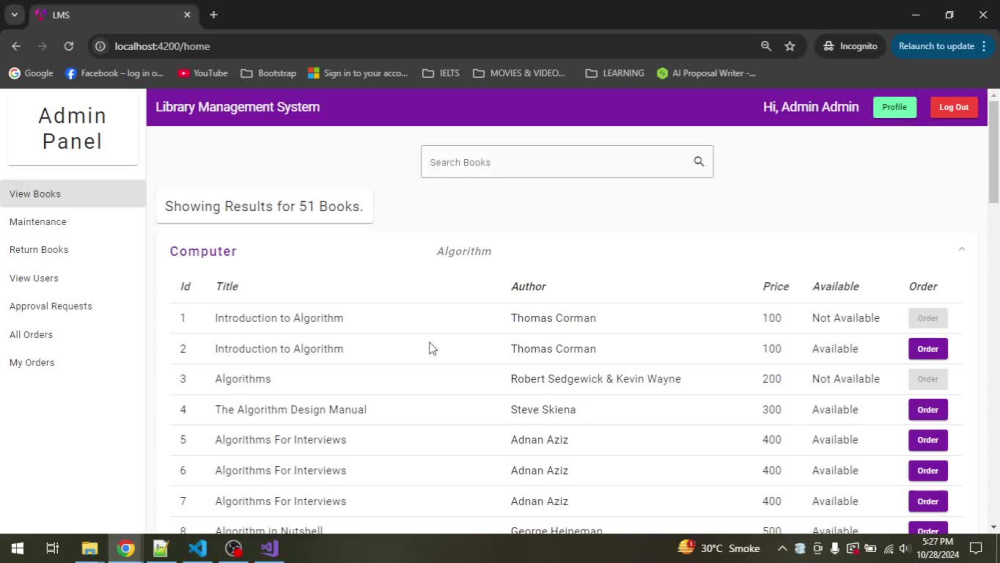This screenshot has height=563, width=1000.
Task: Order The Algorithm Design Manual
Action: [927, 409]
